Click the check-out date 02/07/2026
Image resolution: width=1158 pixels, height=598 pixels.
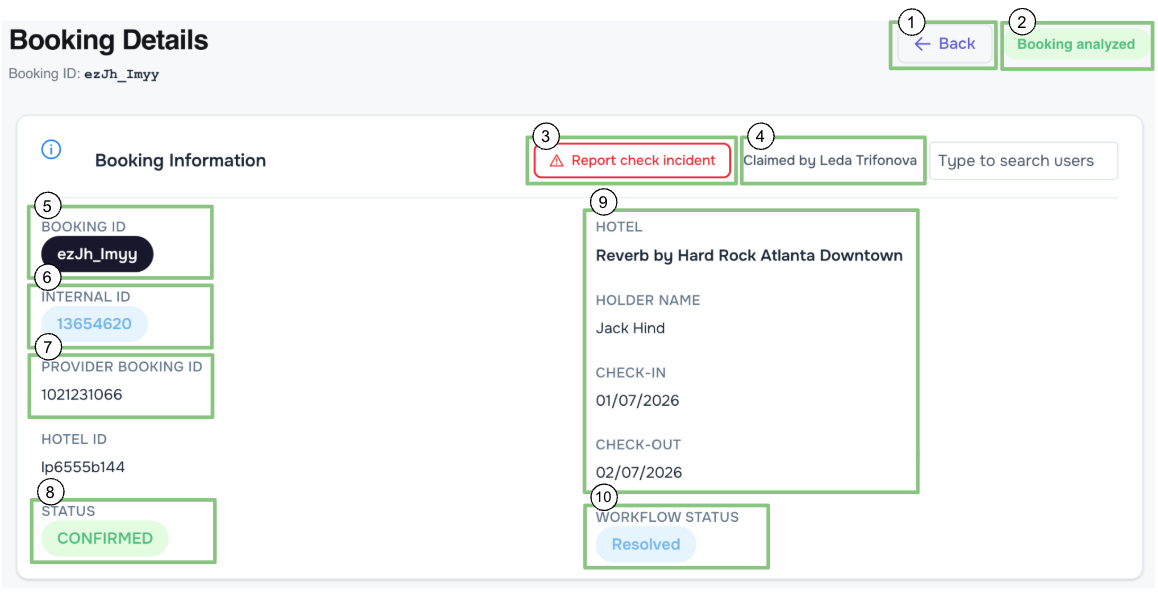[639, 472]
